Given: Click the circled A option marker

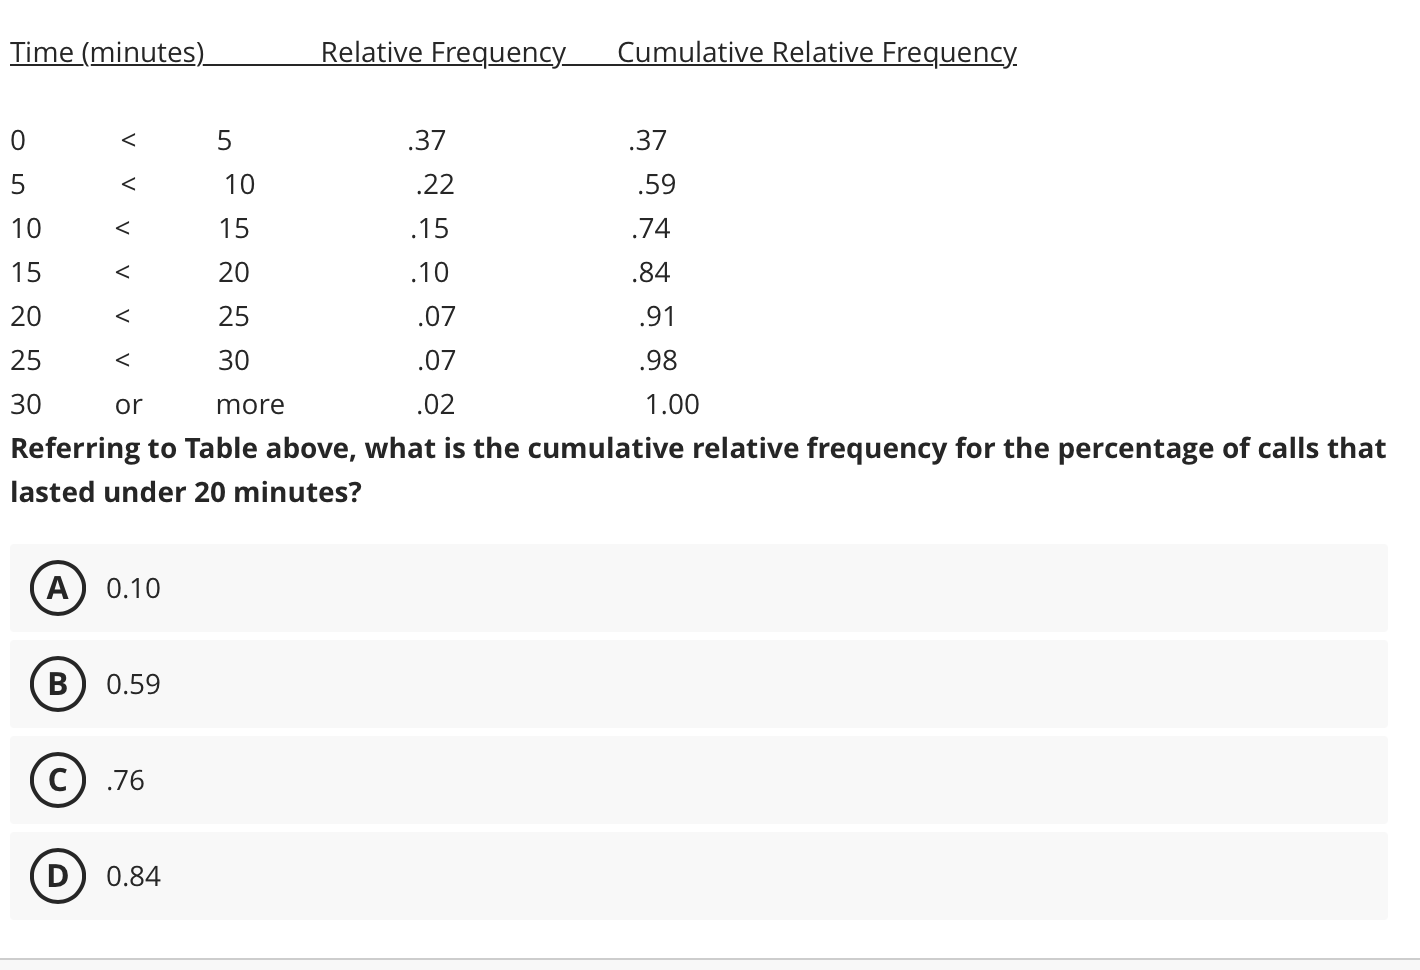Looking at the screenshot, I should point(57,588).
